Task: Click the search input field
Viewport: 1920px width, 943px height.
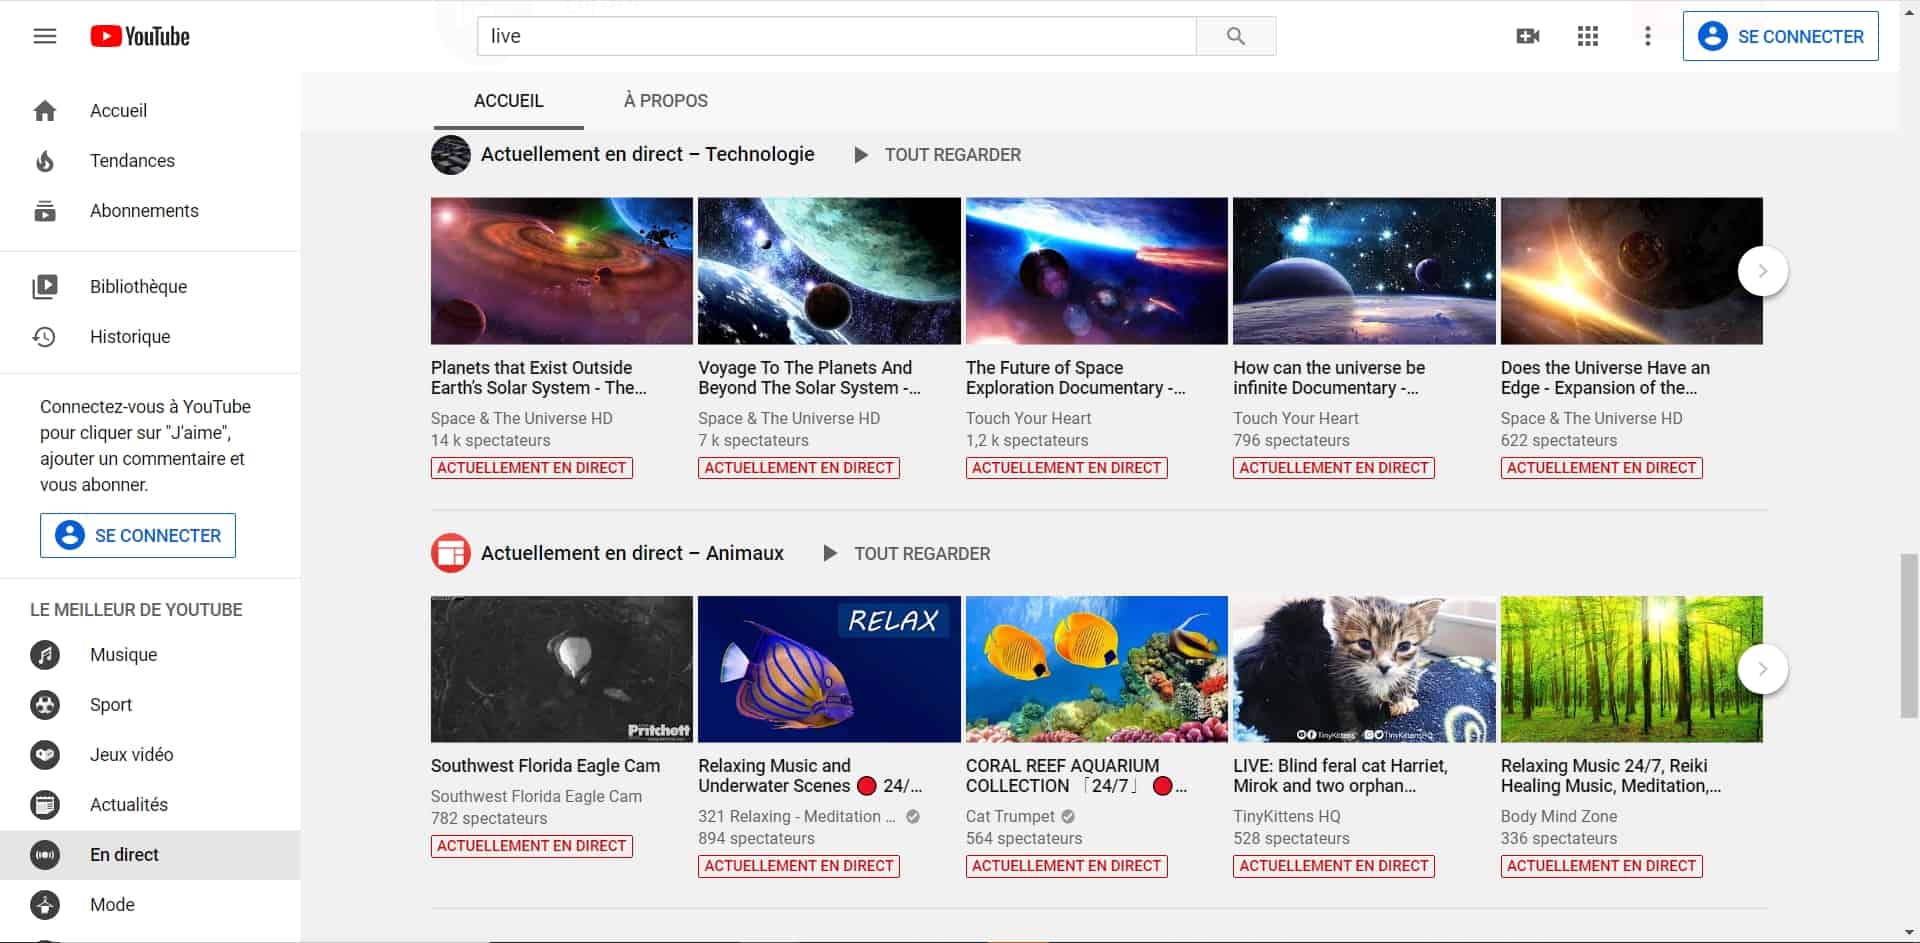Action: tap(836, 37)
